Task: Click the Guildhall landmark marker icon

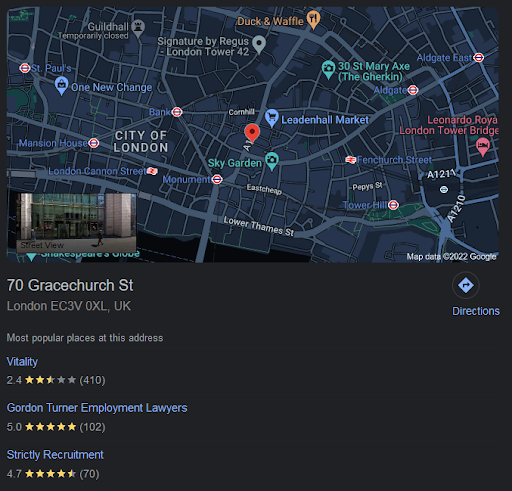Action: pos(138,28)
